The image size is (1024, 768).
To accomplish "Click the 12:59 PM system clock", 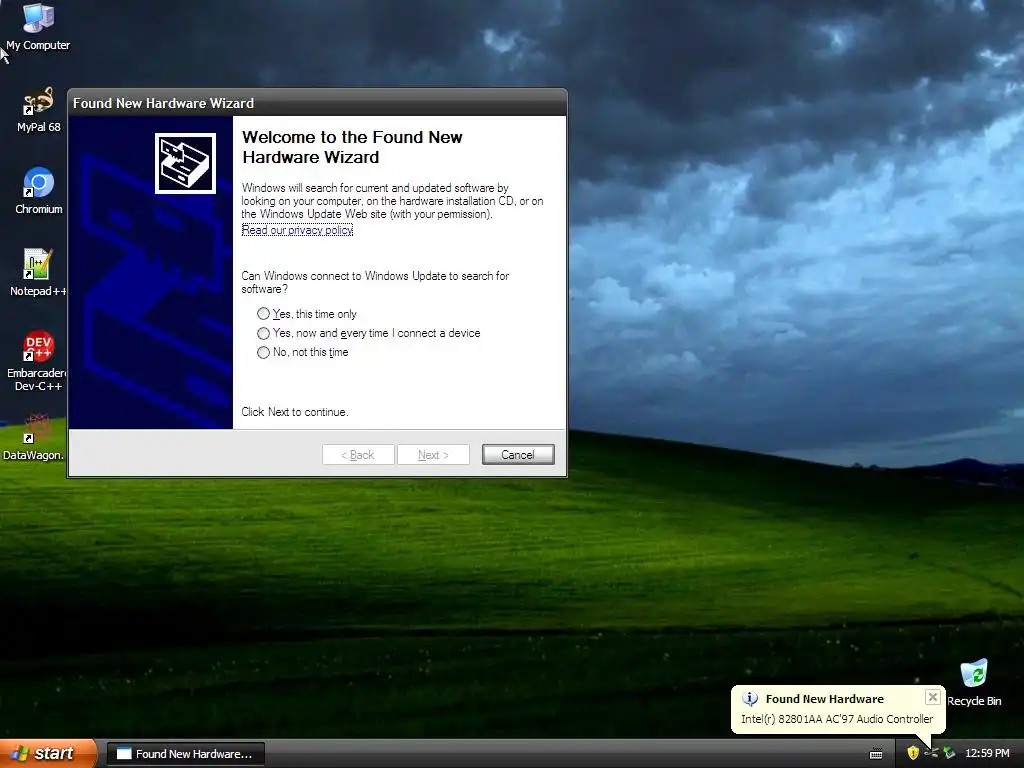I will point(987,753).
